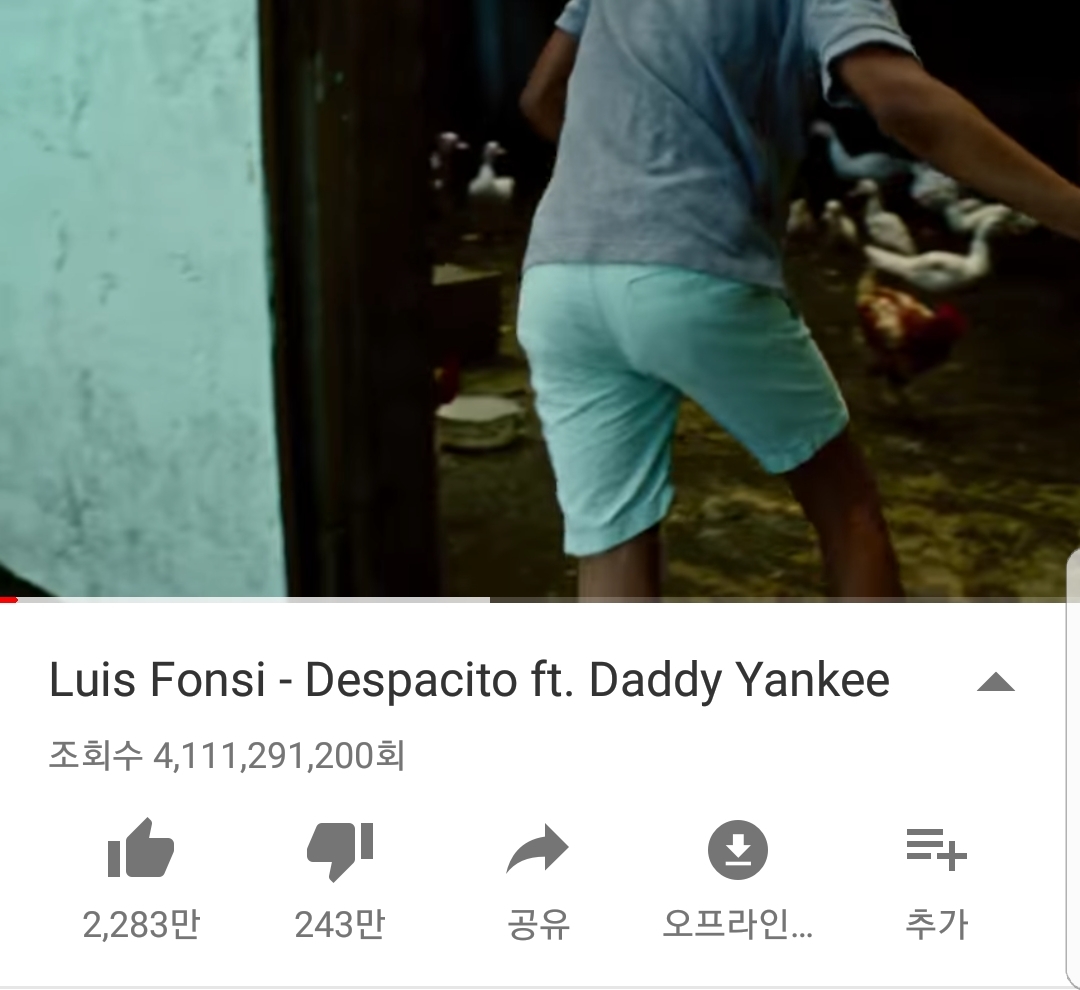Tap the video frame to show controls
The image size is (1080, 990).
(x=540, y=298)
